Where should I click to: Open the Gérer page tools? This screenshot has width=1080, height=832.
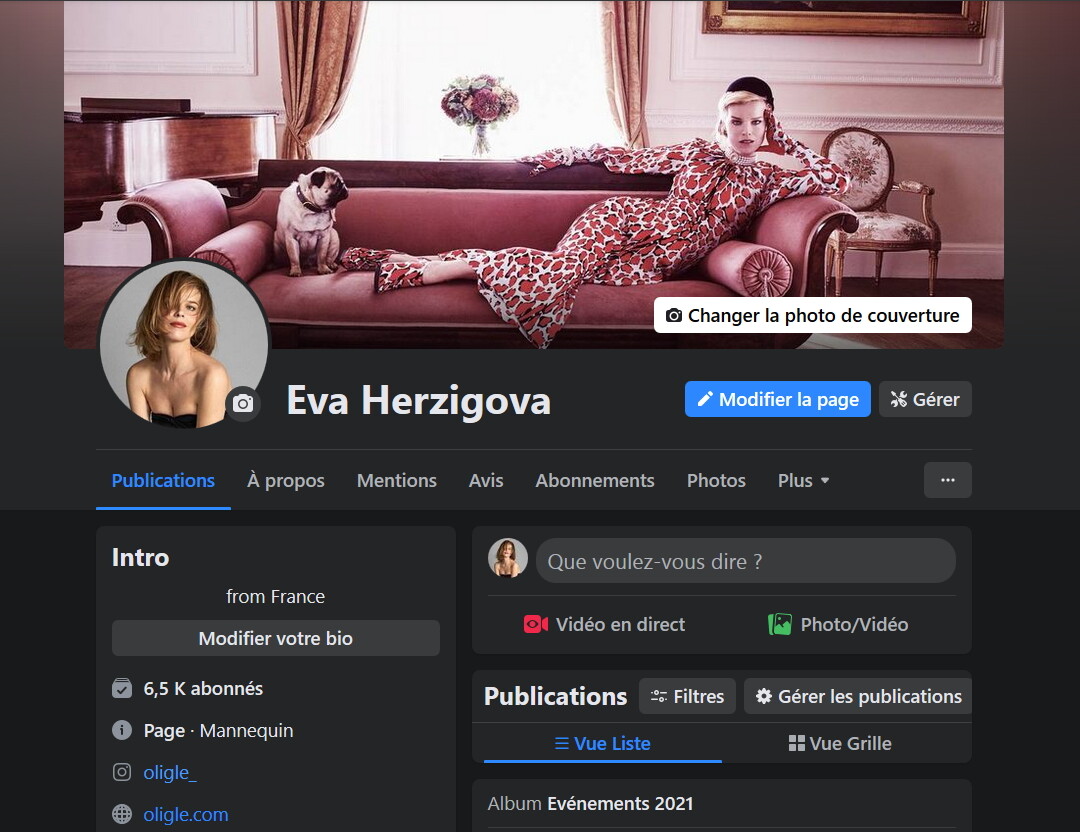click(x=925, y=399)
